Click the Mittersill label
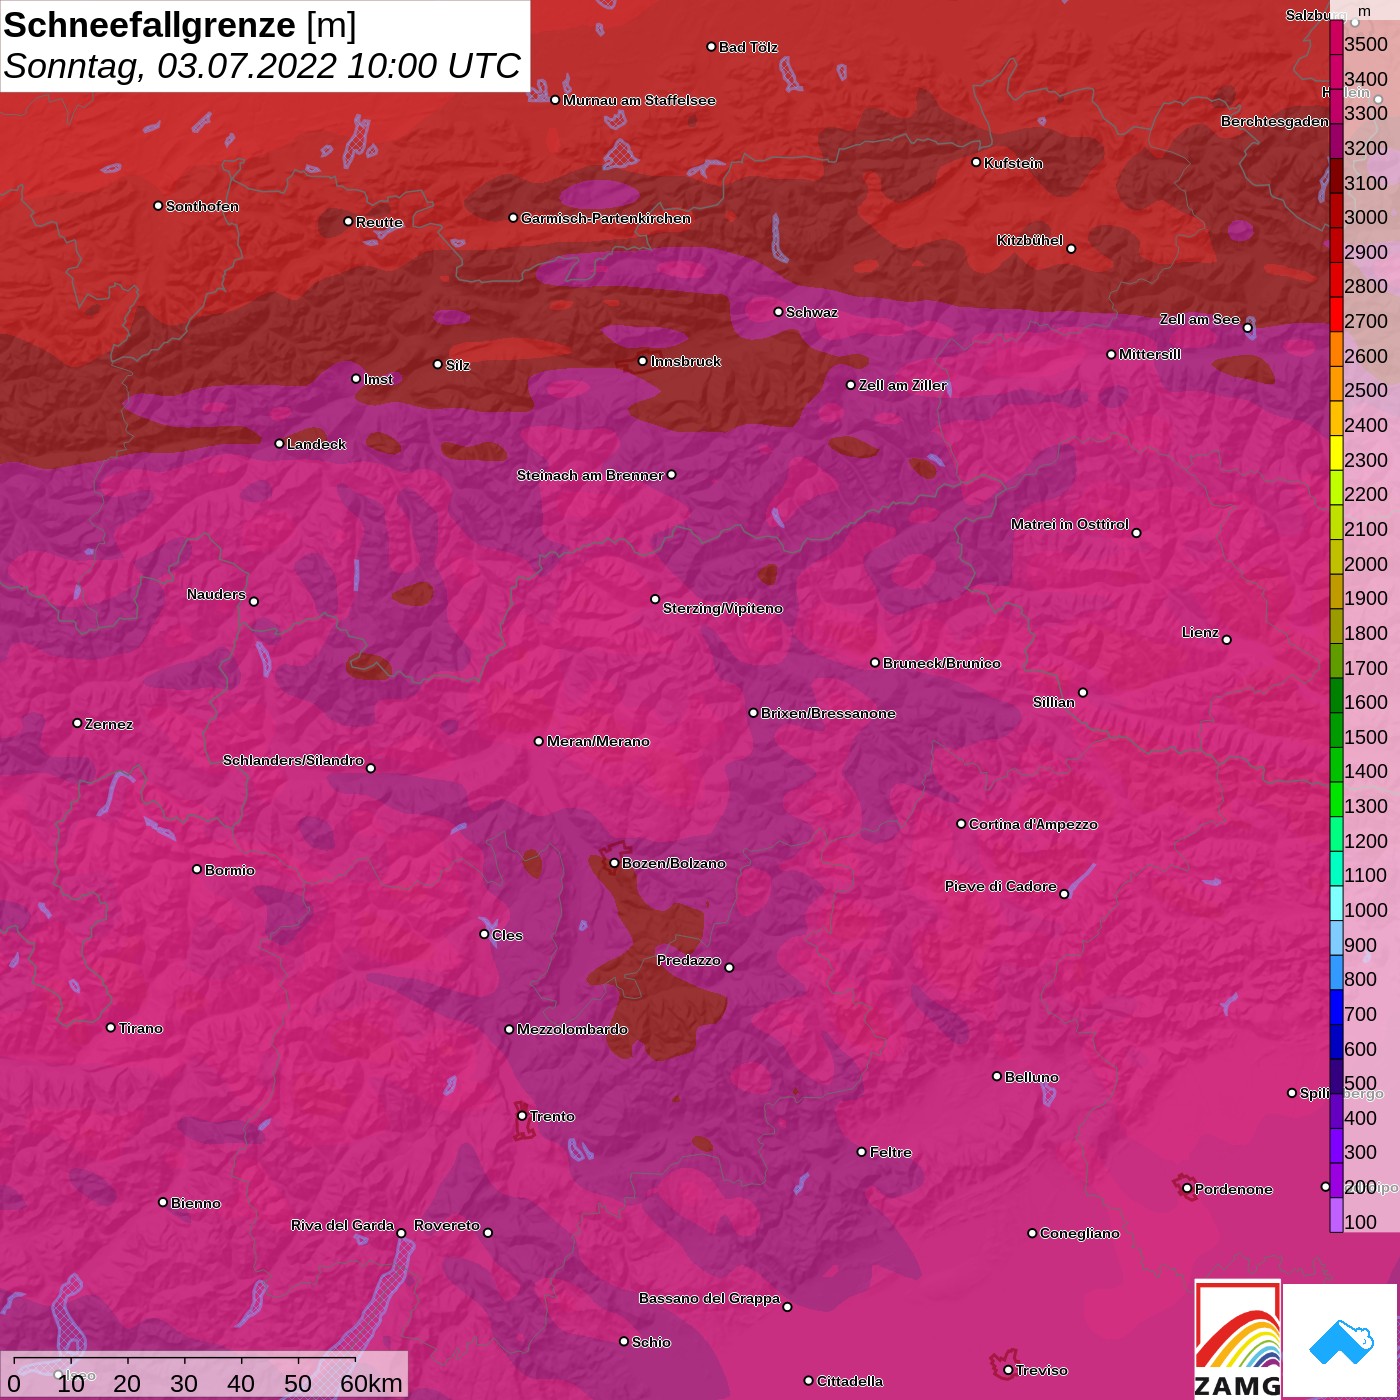Viewport: 1400px width, 1400px height. click(1150, 354)
